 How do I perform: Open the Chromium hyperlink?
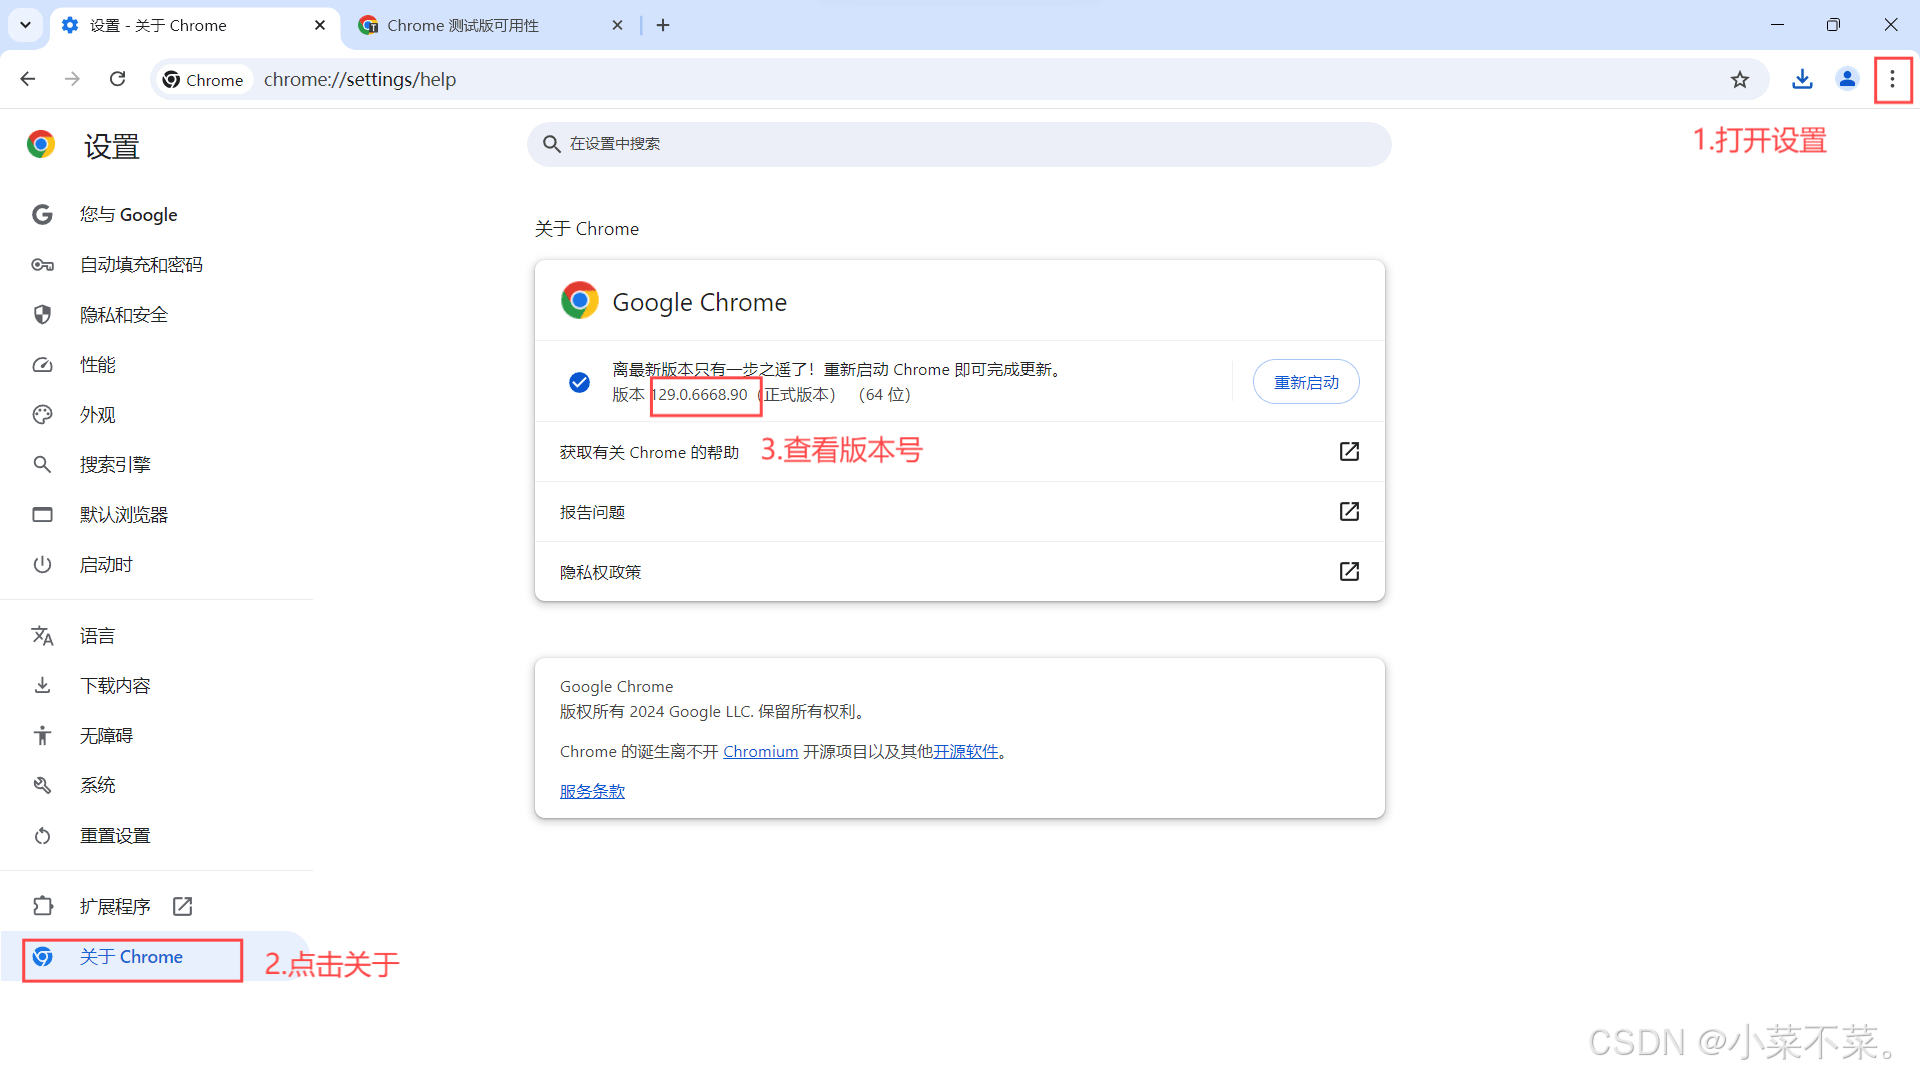click(760, 751)
